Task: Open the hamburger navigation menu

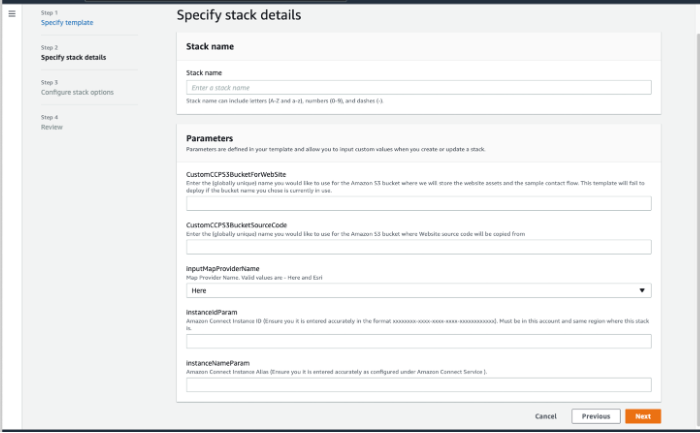Action: (x=12, y=15)
